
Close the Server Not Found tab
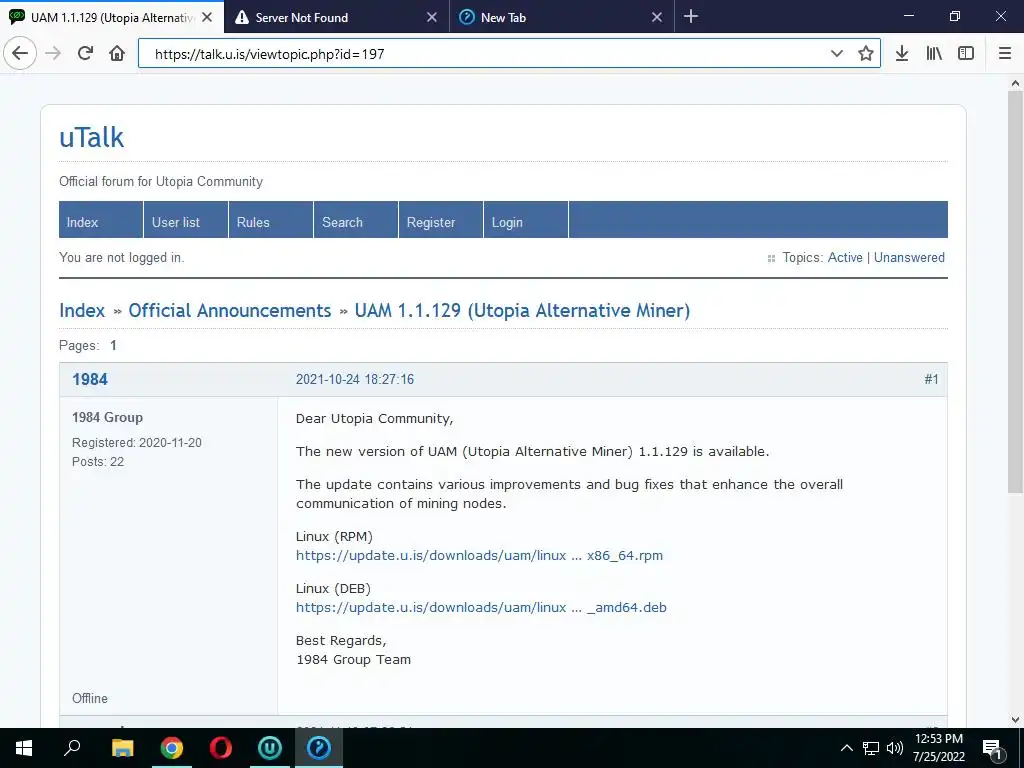pyautogui.click(x=432, y=18)
